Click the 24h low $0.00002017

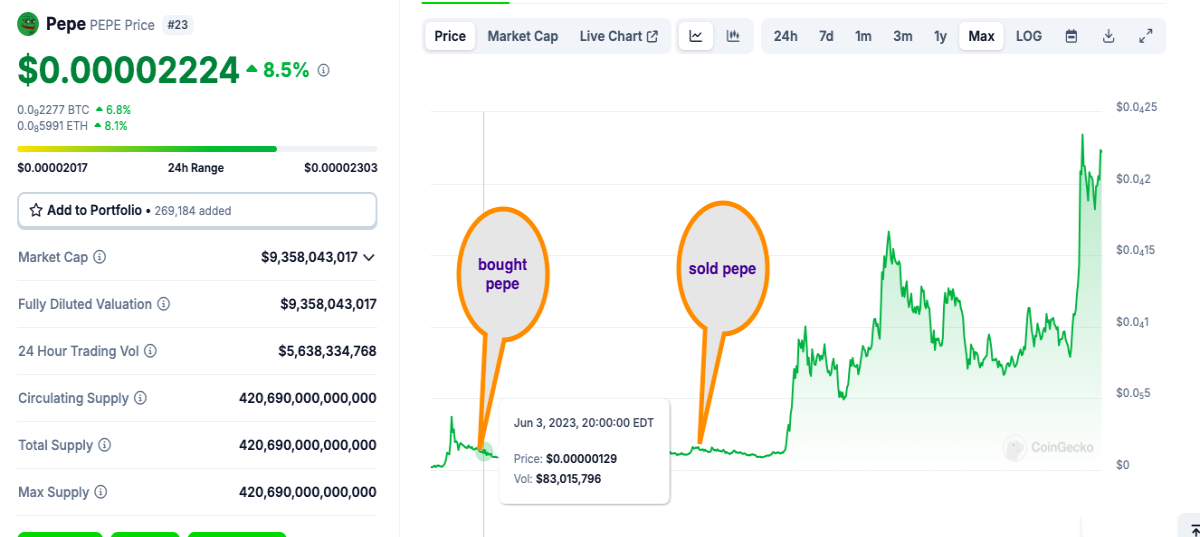[x=53, y=168]
